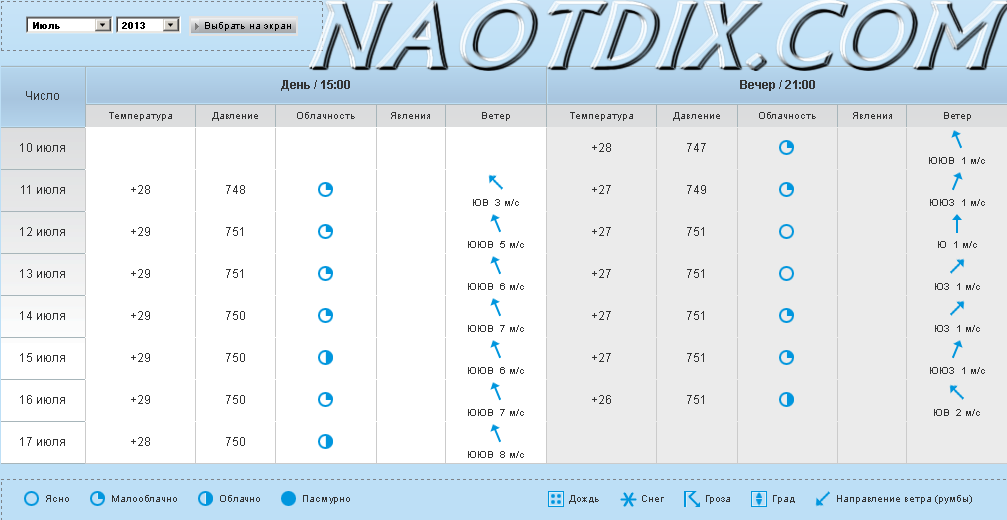Viewport: 1007px width, 520px height.
Task: Click the Дождь rain legend icon
Action: [x=556, y=499]
